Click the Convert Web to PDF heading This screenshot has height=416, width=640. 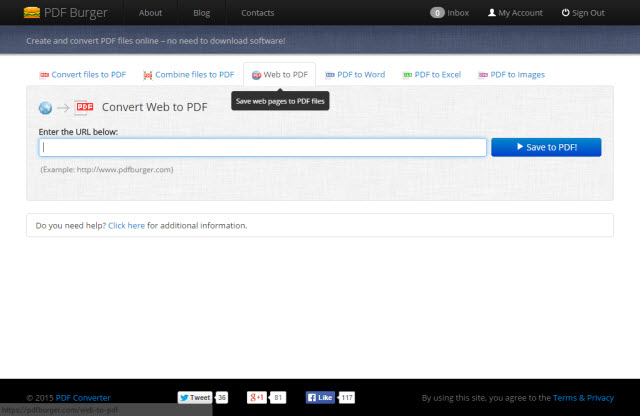coord(155,107)
